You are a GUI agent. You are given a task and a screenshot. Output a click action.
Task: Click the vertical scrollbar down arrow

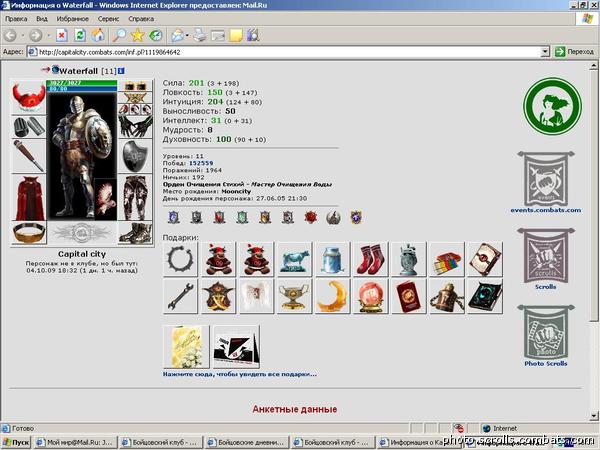point(593,416)
